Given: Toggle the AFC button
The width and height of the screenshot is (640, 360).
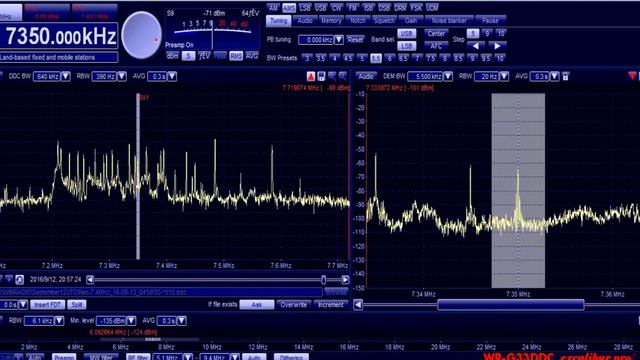Looking at the screenshot, I should click(436, 46).
